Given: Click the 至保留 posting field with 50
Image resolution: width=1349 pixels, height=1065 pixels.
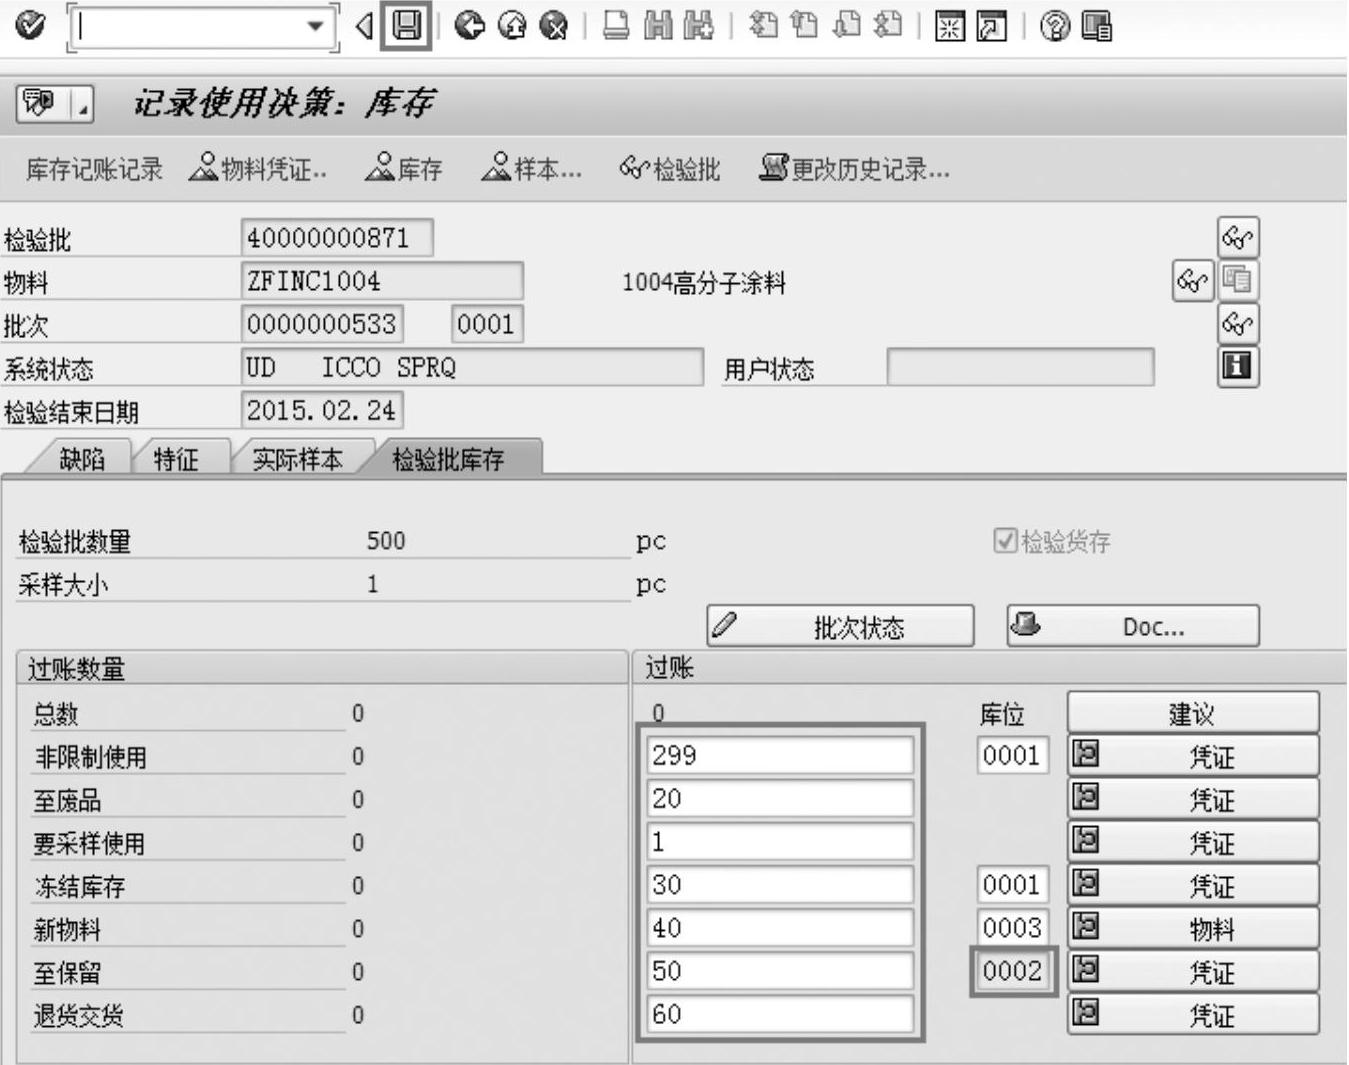Looking at the screenshot, I should click(780, 970).
